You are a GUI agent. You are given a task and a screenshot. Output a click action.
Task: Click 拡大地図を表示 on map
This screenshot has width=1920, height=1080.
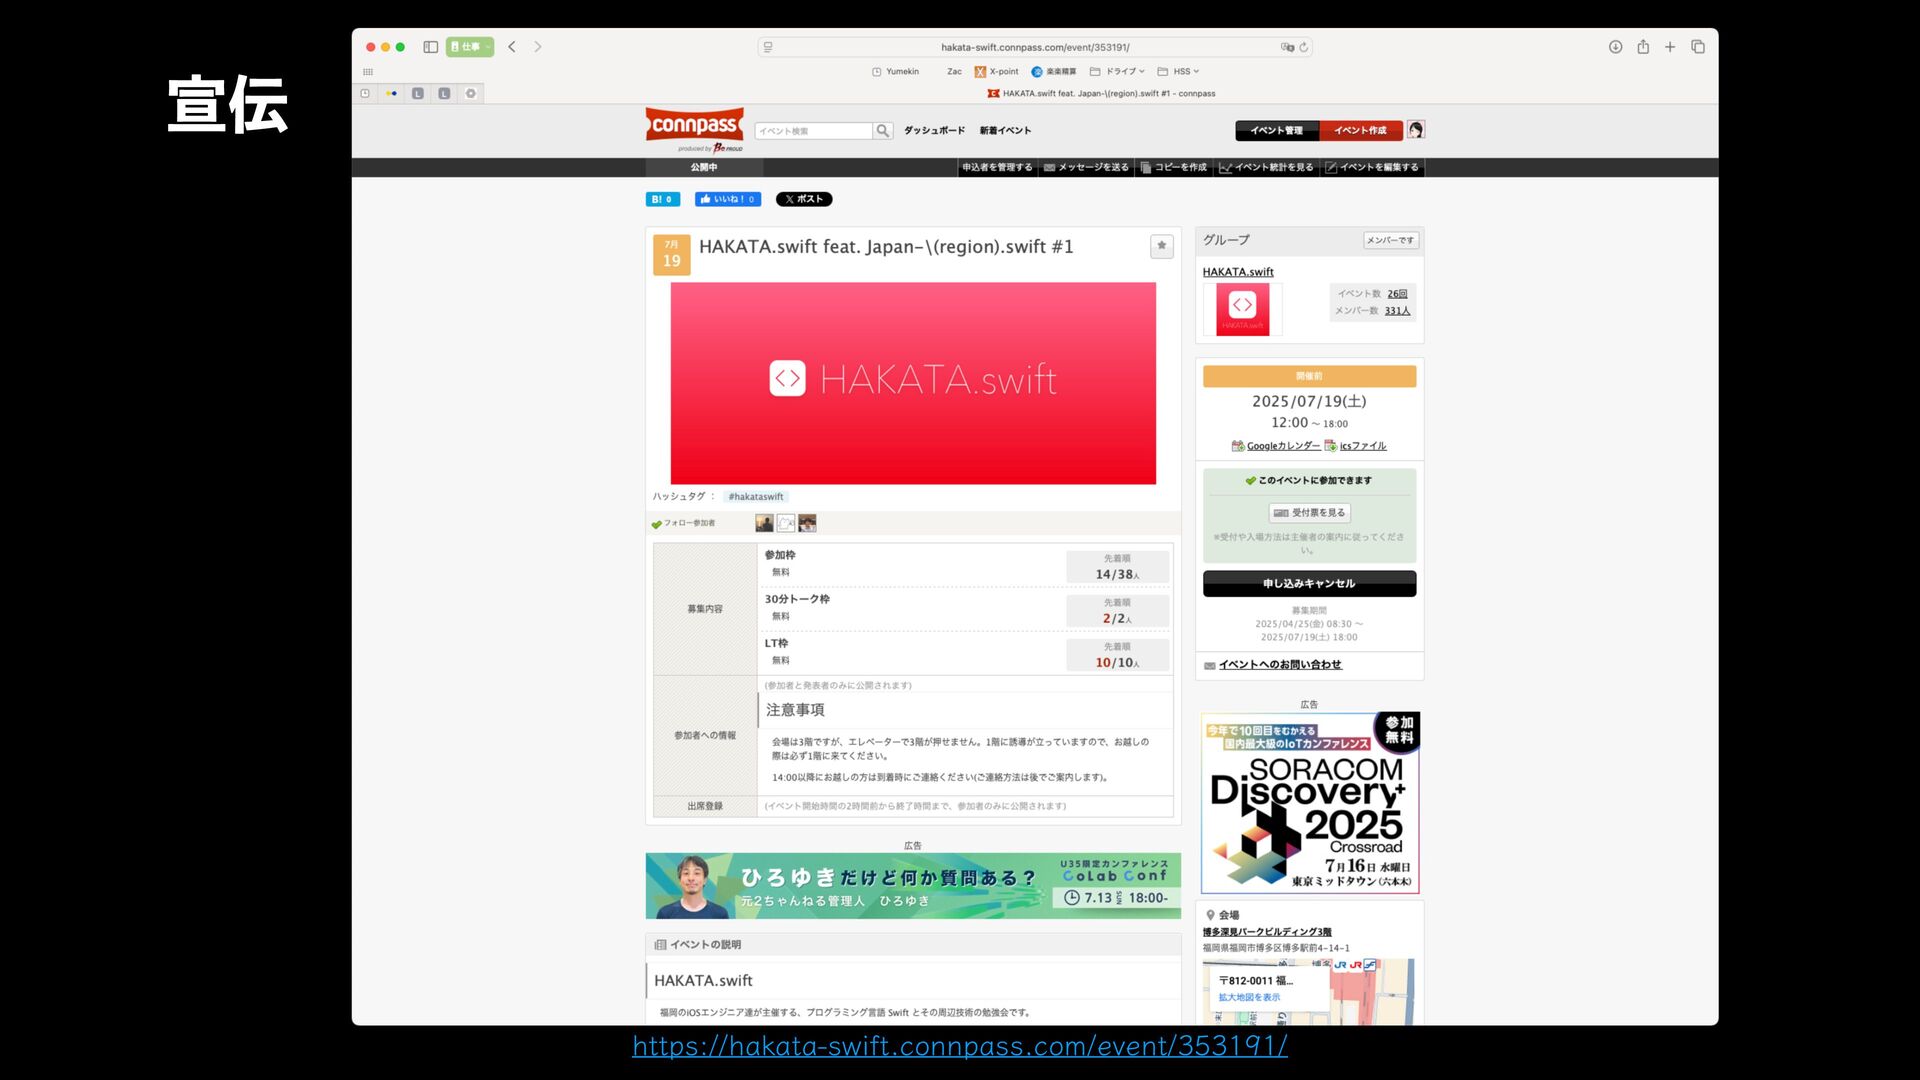tap(1249, 998)
